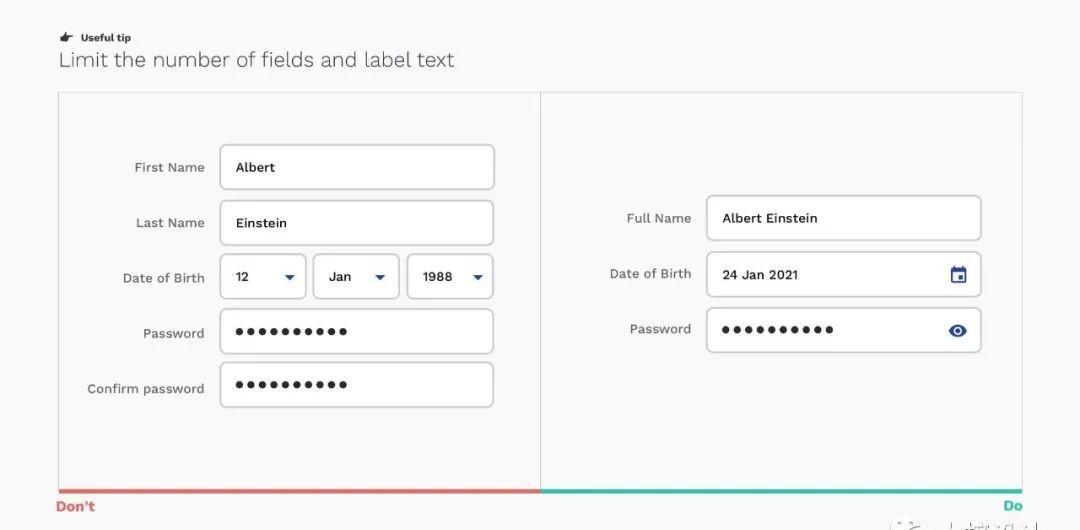Select the Last Name field containing Einstein
This screenshot has width=1080, height=530.
[x=357, y=223]
